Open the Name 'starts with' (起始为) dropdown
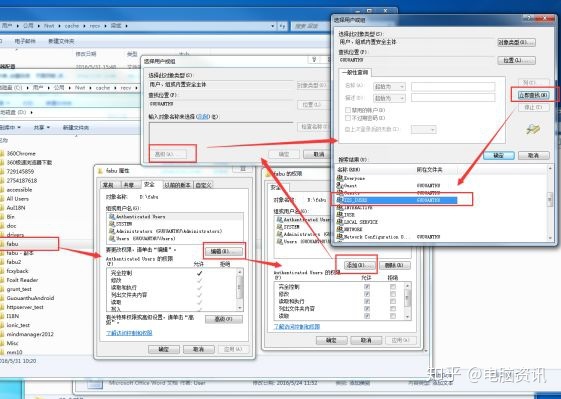This screenshot has width=561, height=399. 389,86
